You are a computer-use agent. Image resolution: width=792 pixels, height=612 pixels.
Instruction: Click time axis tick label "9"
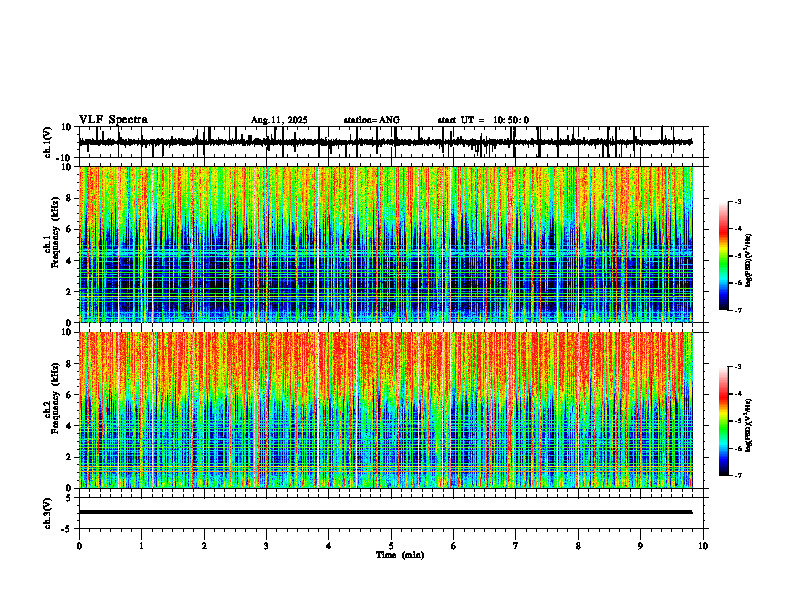coord(640,546)
